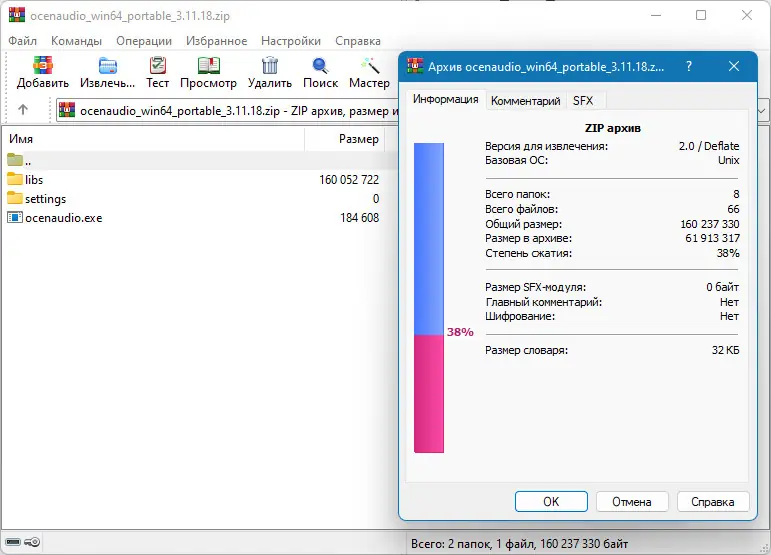This screenshot has width=771, height=555.
Task: Sort by the Имя column header
Action: [153, 139]
